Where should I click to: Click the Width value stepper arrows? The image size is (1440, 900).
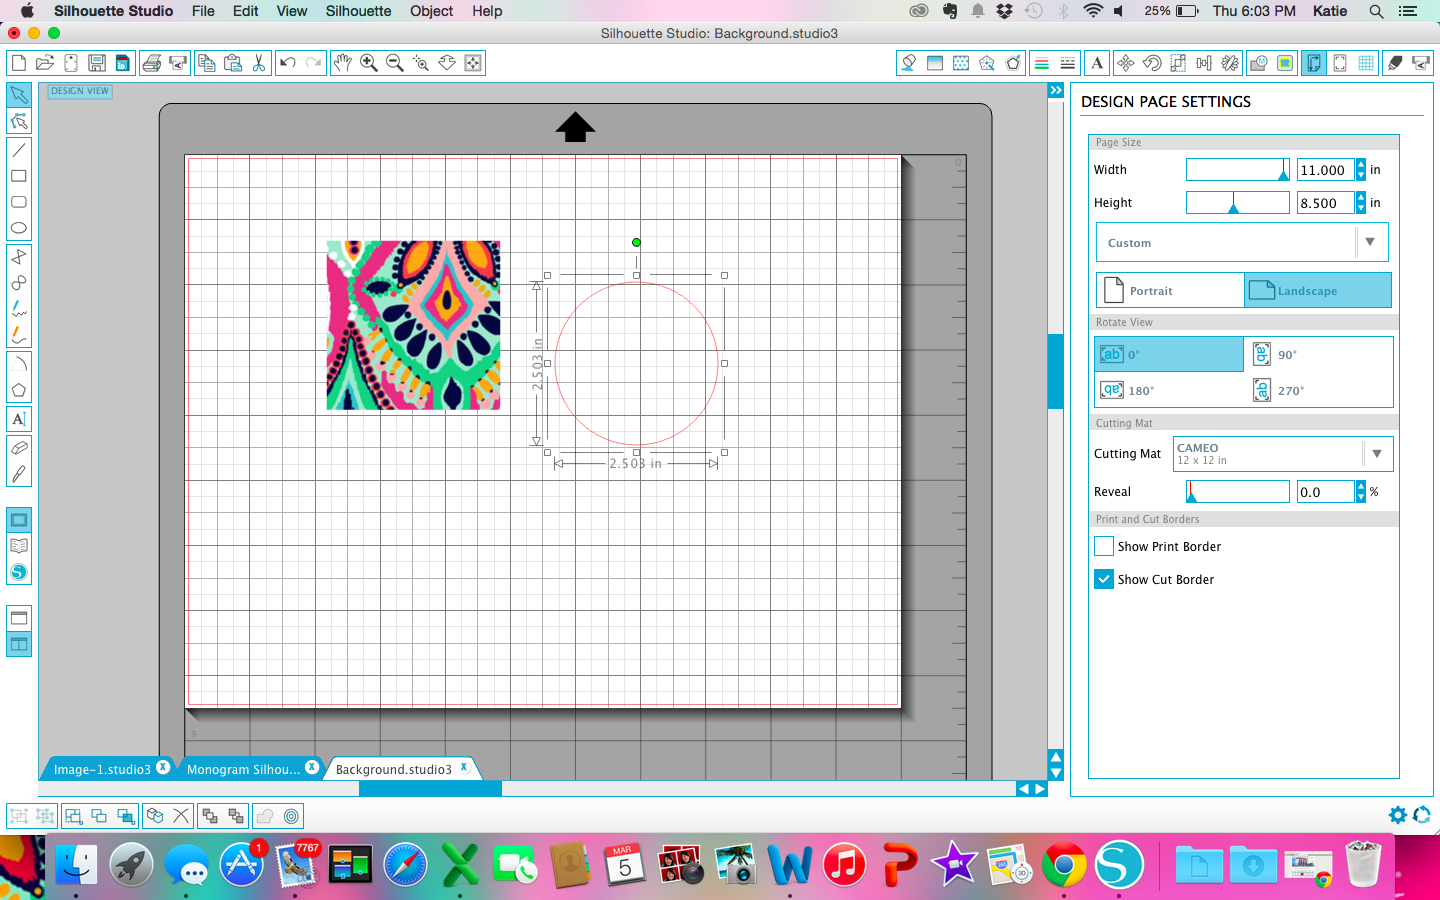(x=1361, y=170)
